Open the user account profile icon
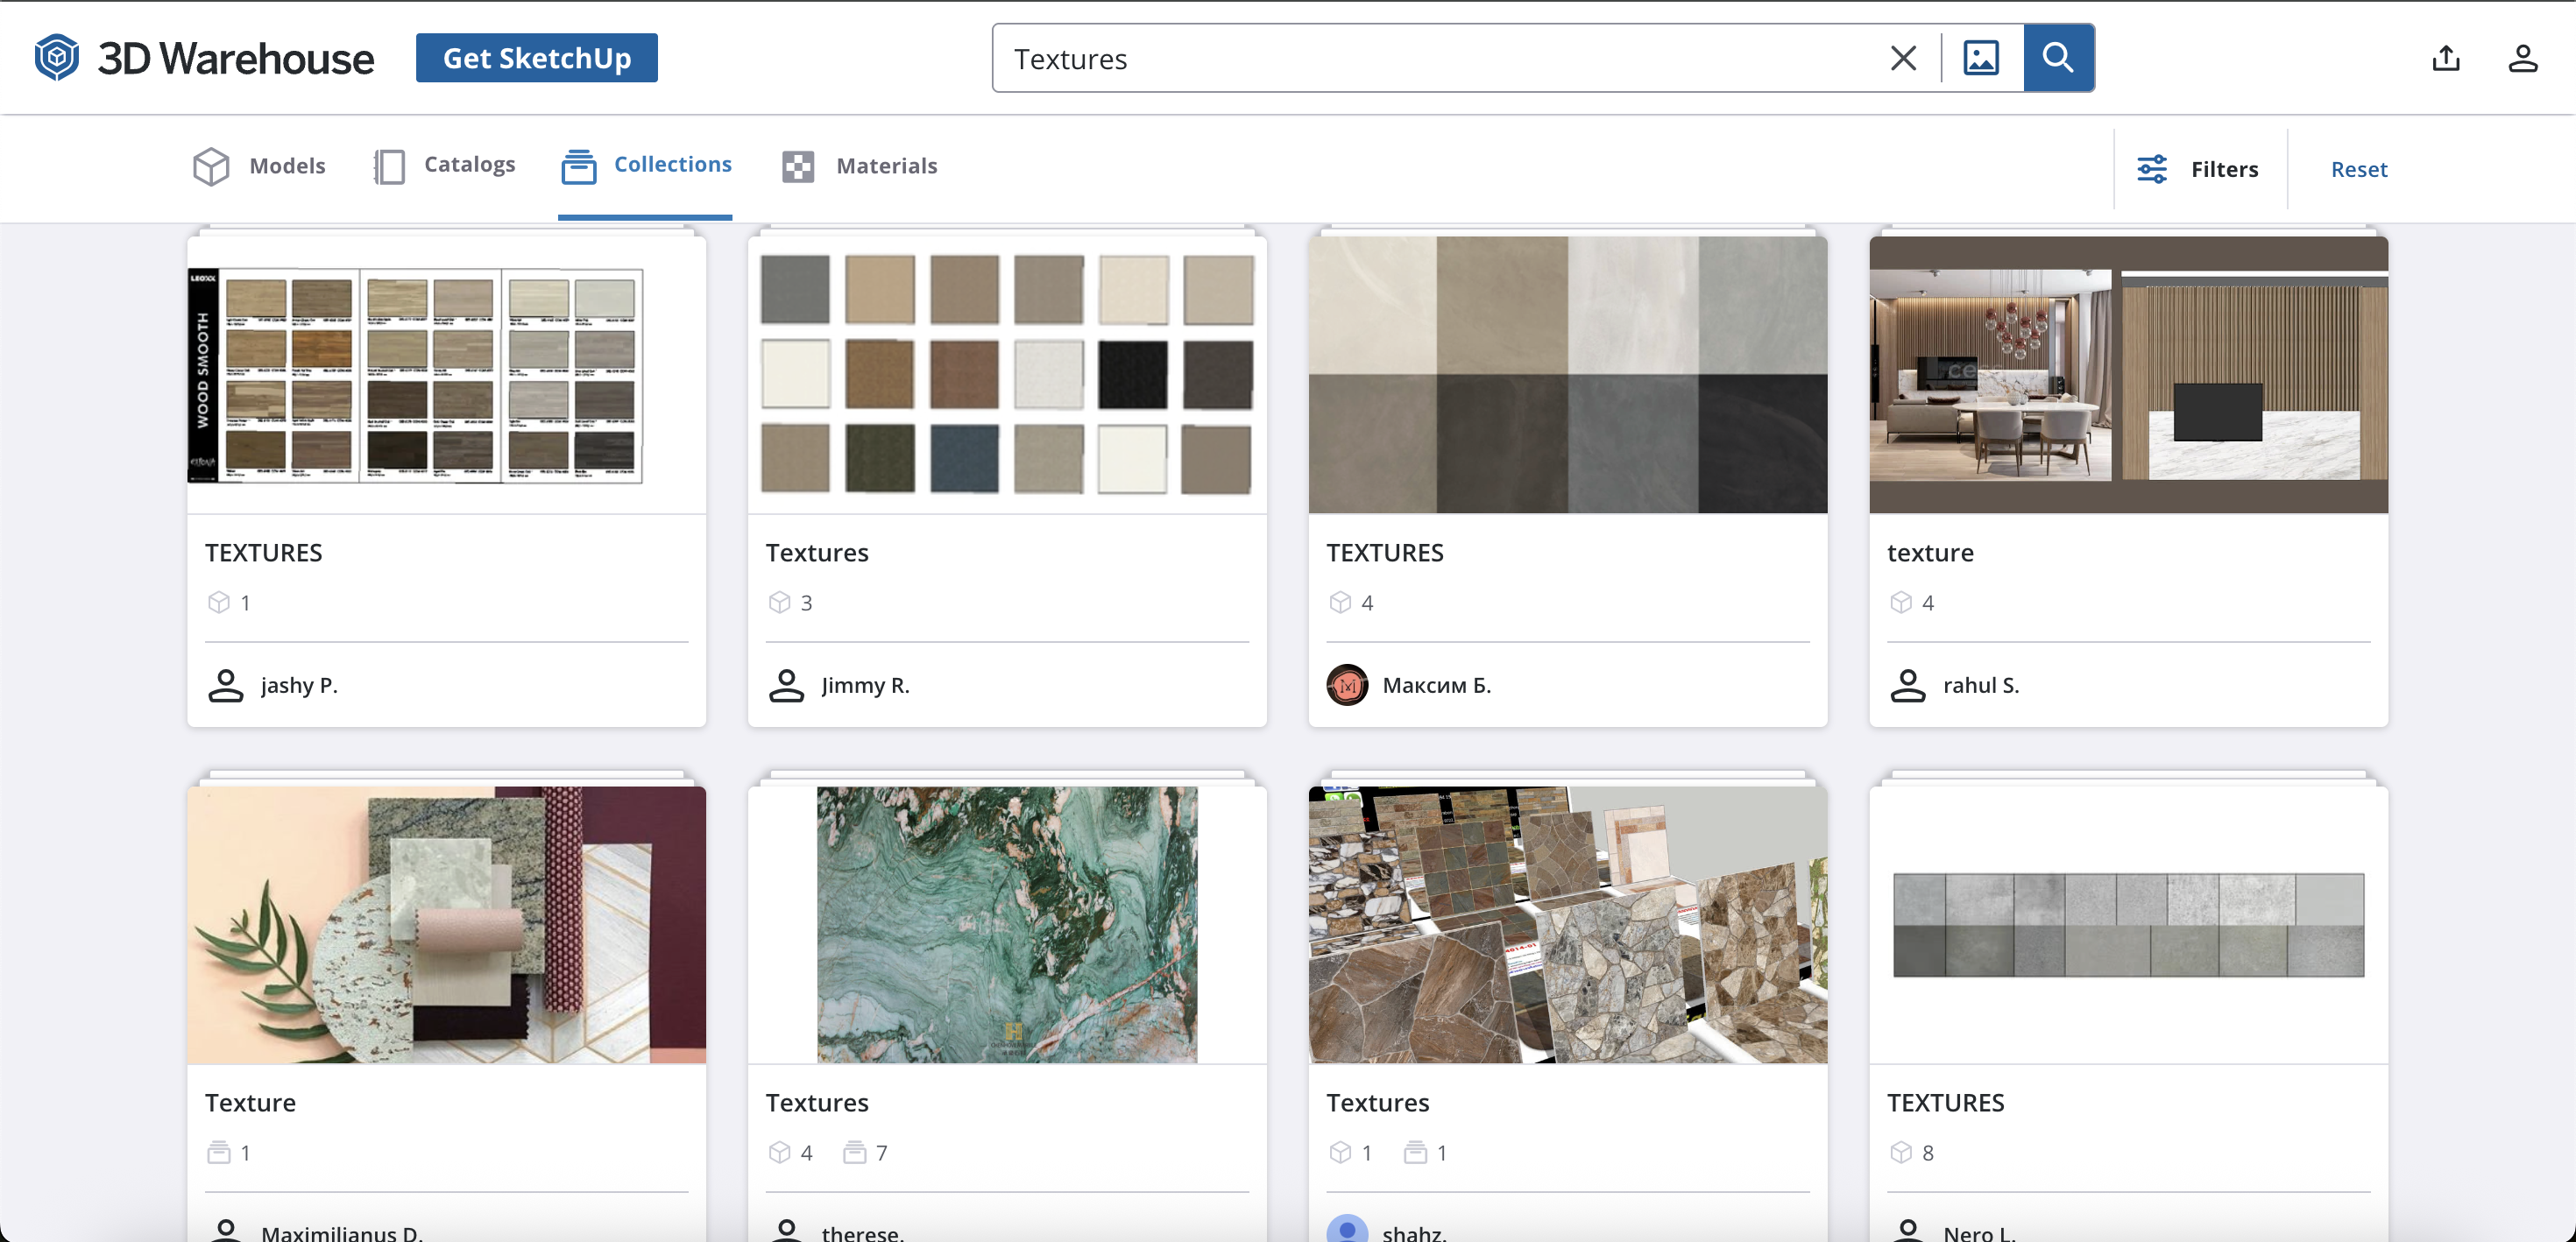 [2522, 58]
